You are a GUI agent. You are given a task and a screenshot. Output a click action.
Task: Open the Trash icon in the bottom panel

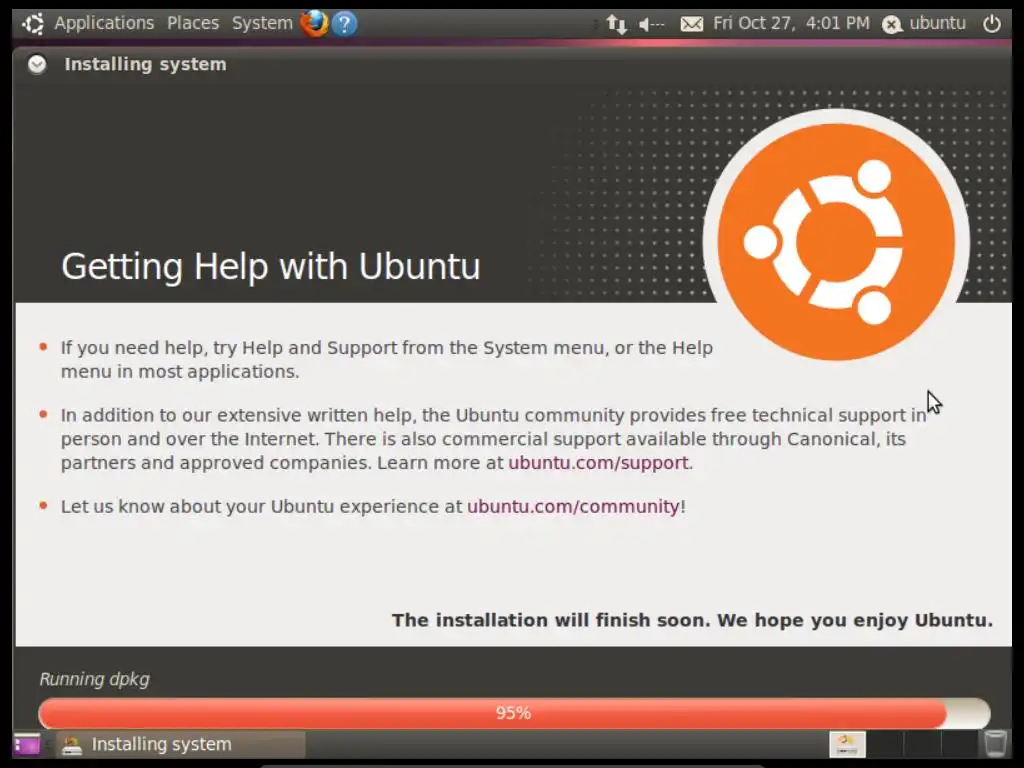click(x=995, y=744)
